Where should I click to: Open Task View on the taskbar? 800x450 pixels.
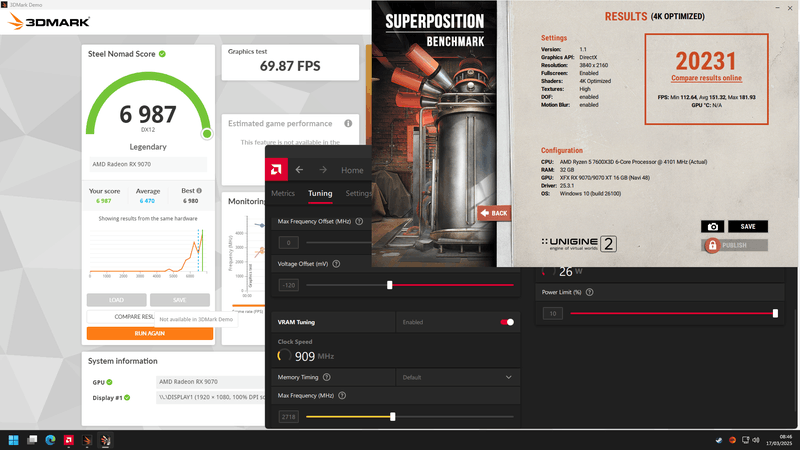pyautogui.click(x=32, y=440)
